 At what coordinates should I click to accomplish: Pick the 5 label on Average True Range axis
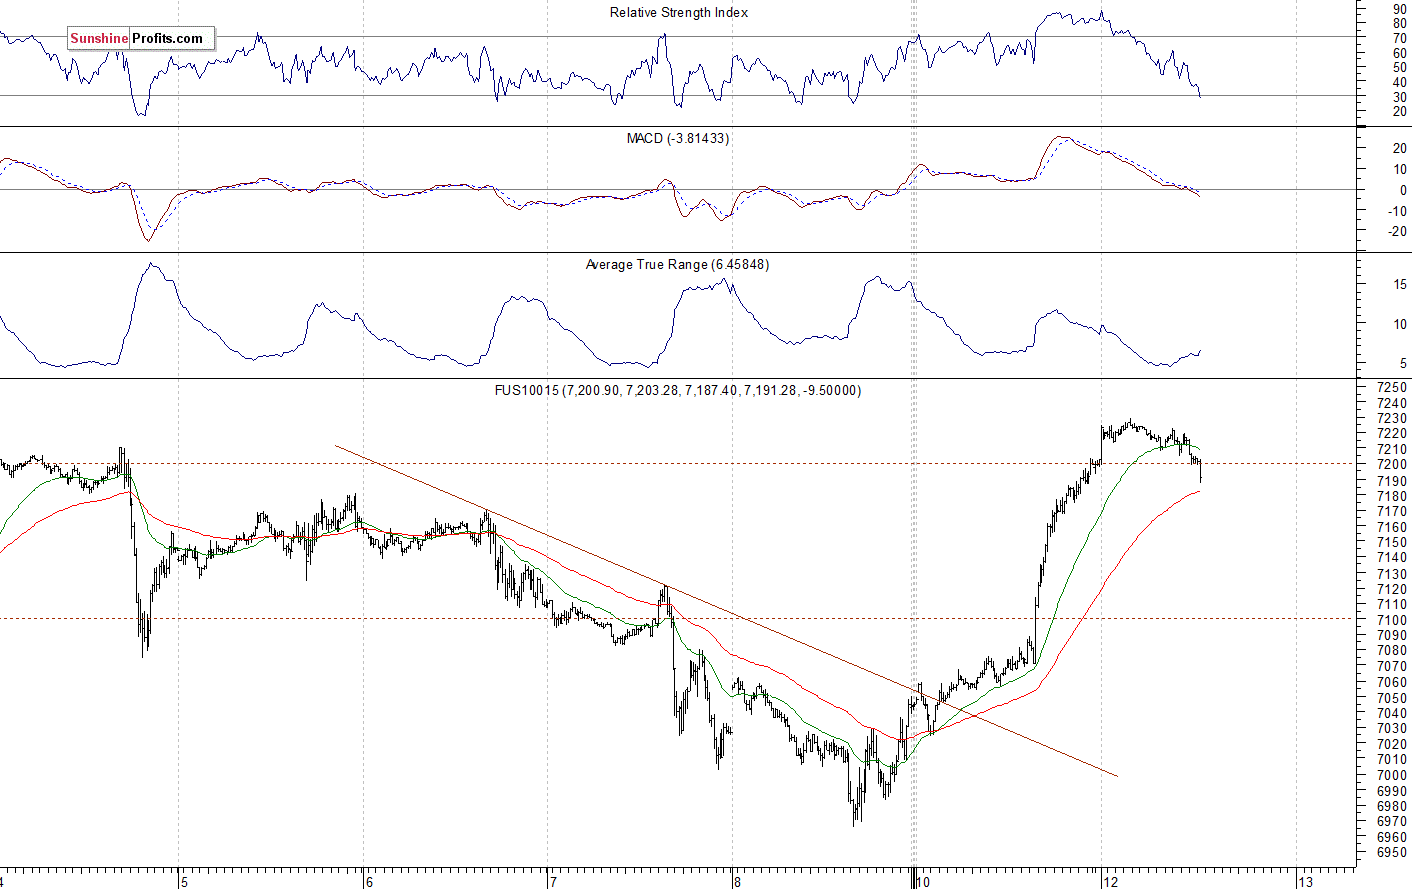pos(1403,364)
